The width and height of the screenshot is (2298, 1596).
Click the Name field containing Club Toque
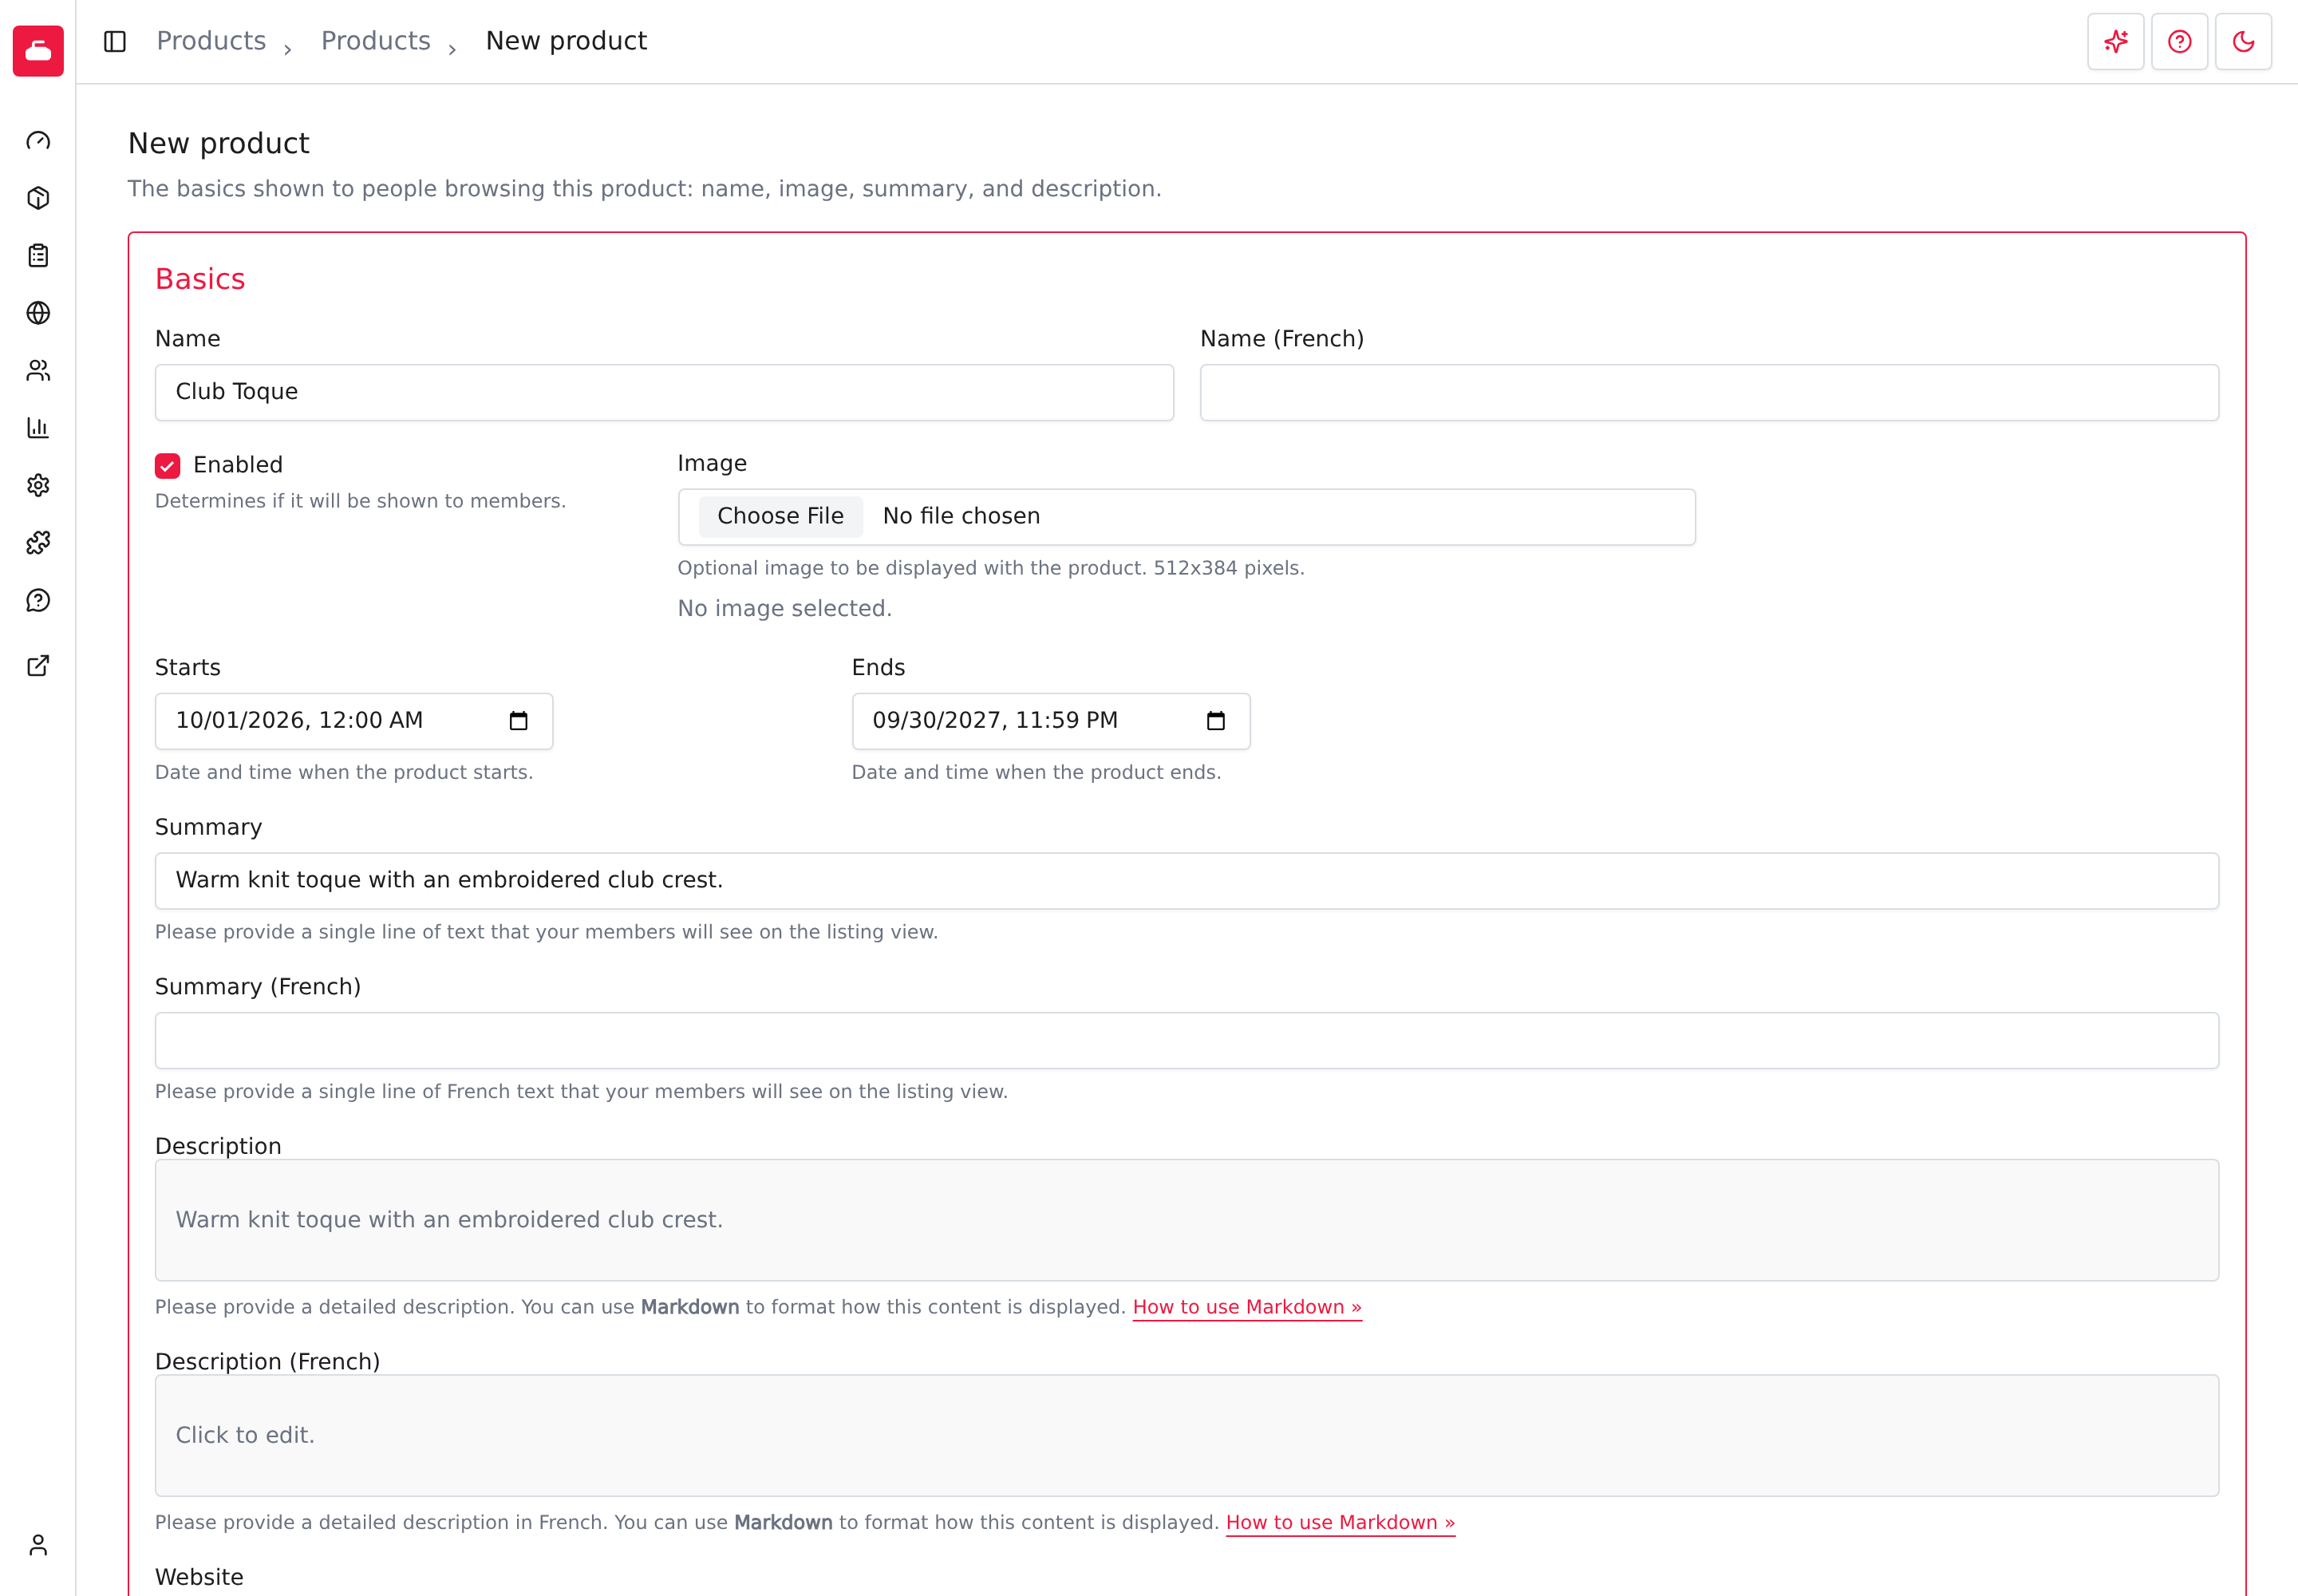(664, 392)
